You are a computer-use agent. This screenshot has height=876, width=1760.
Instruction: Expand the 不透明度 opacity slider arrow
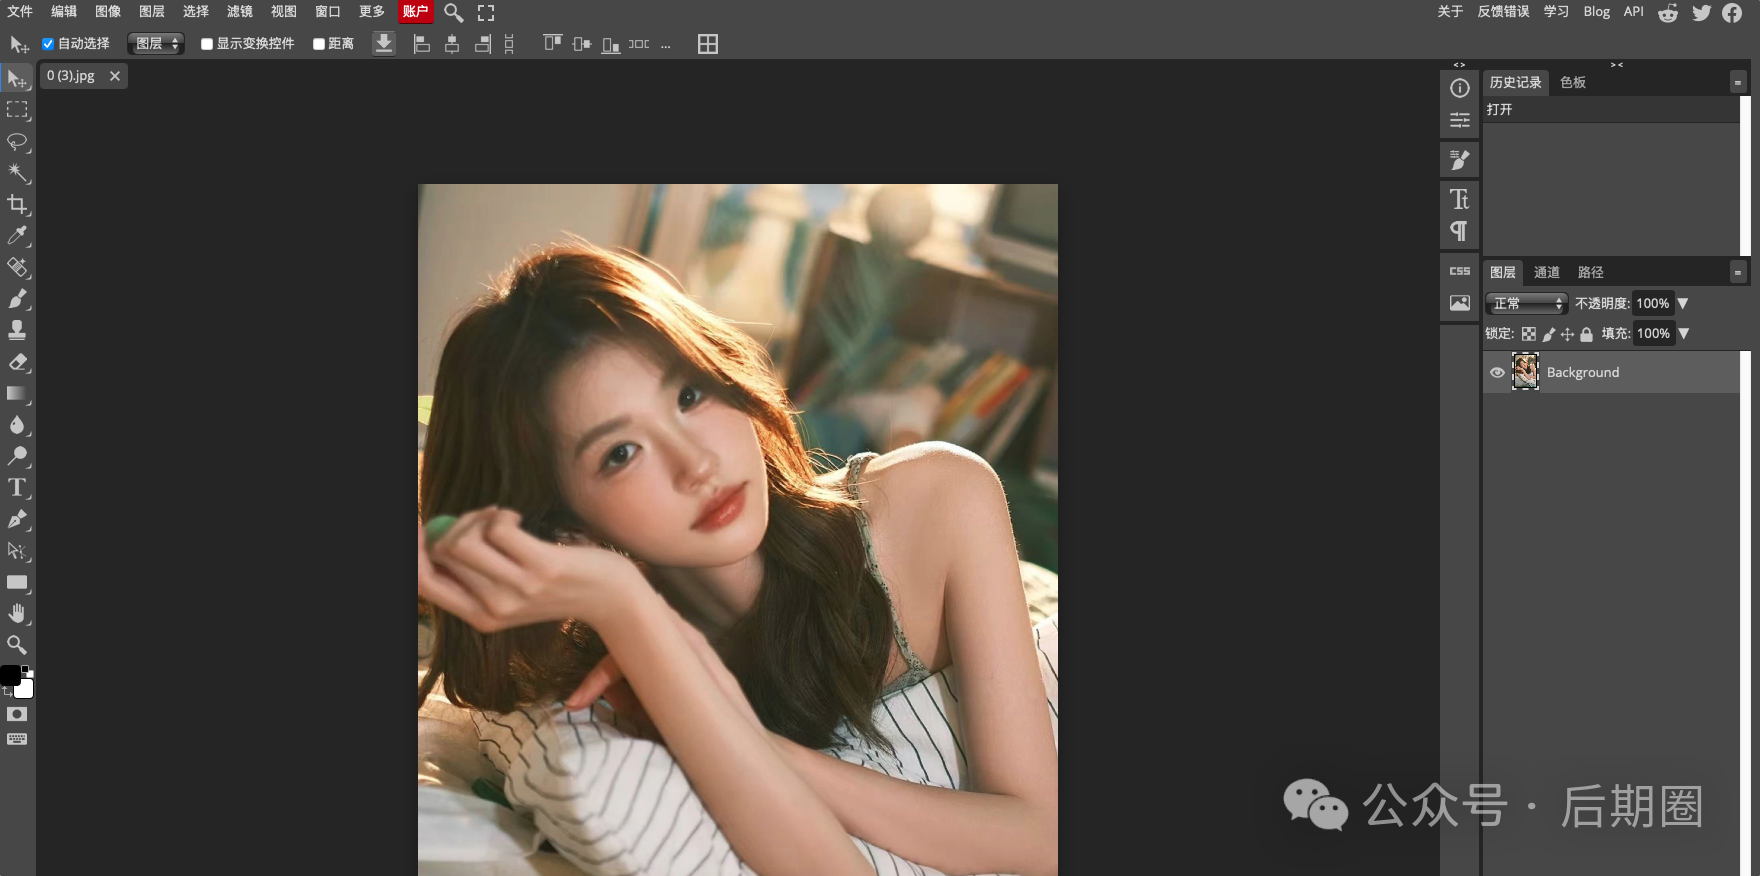pyautogui.click(x=1683, y=303)
